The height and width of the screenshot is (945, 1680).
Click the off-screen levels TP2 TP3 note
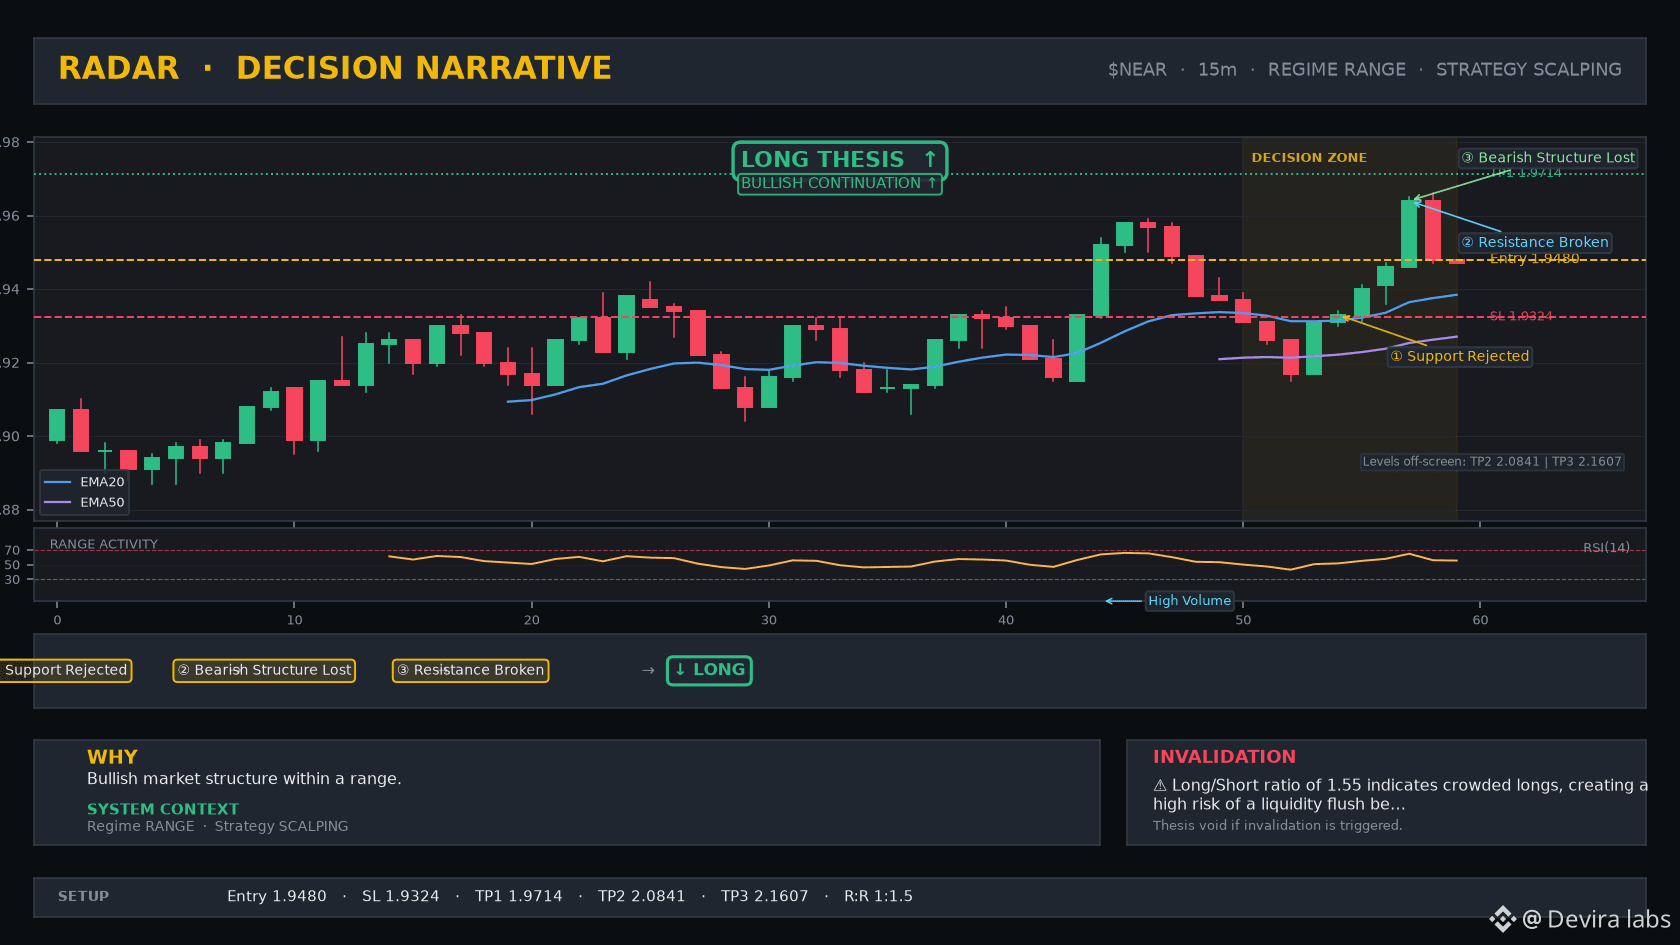[x=1492, y=462]
